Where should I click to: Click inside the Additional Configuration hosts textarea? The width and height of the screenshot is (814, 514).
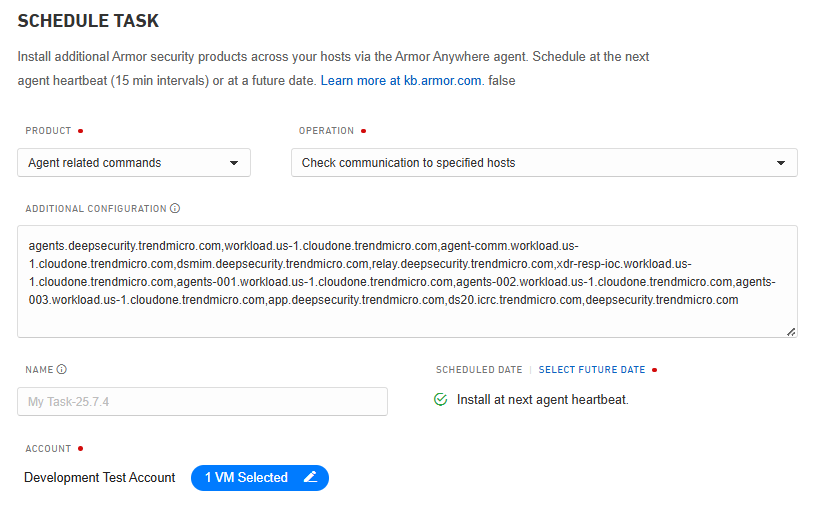407,282
